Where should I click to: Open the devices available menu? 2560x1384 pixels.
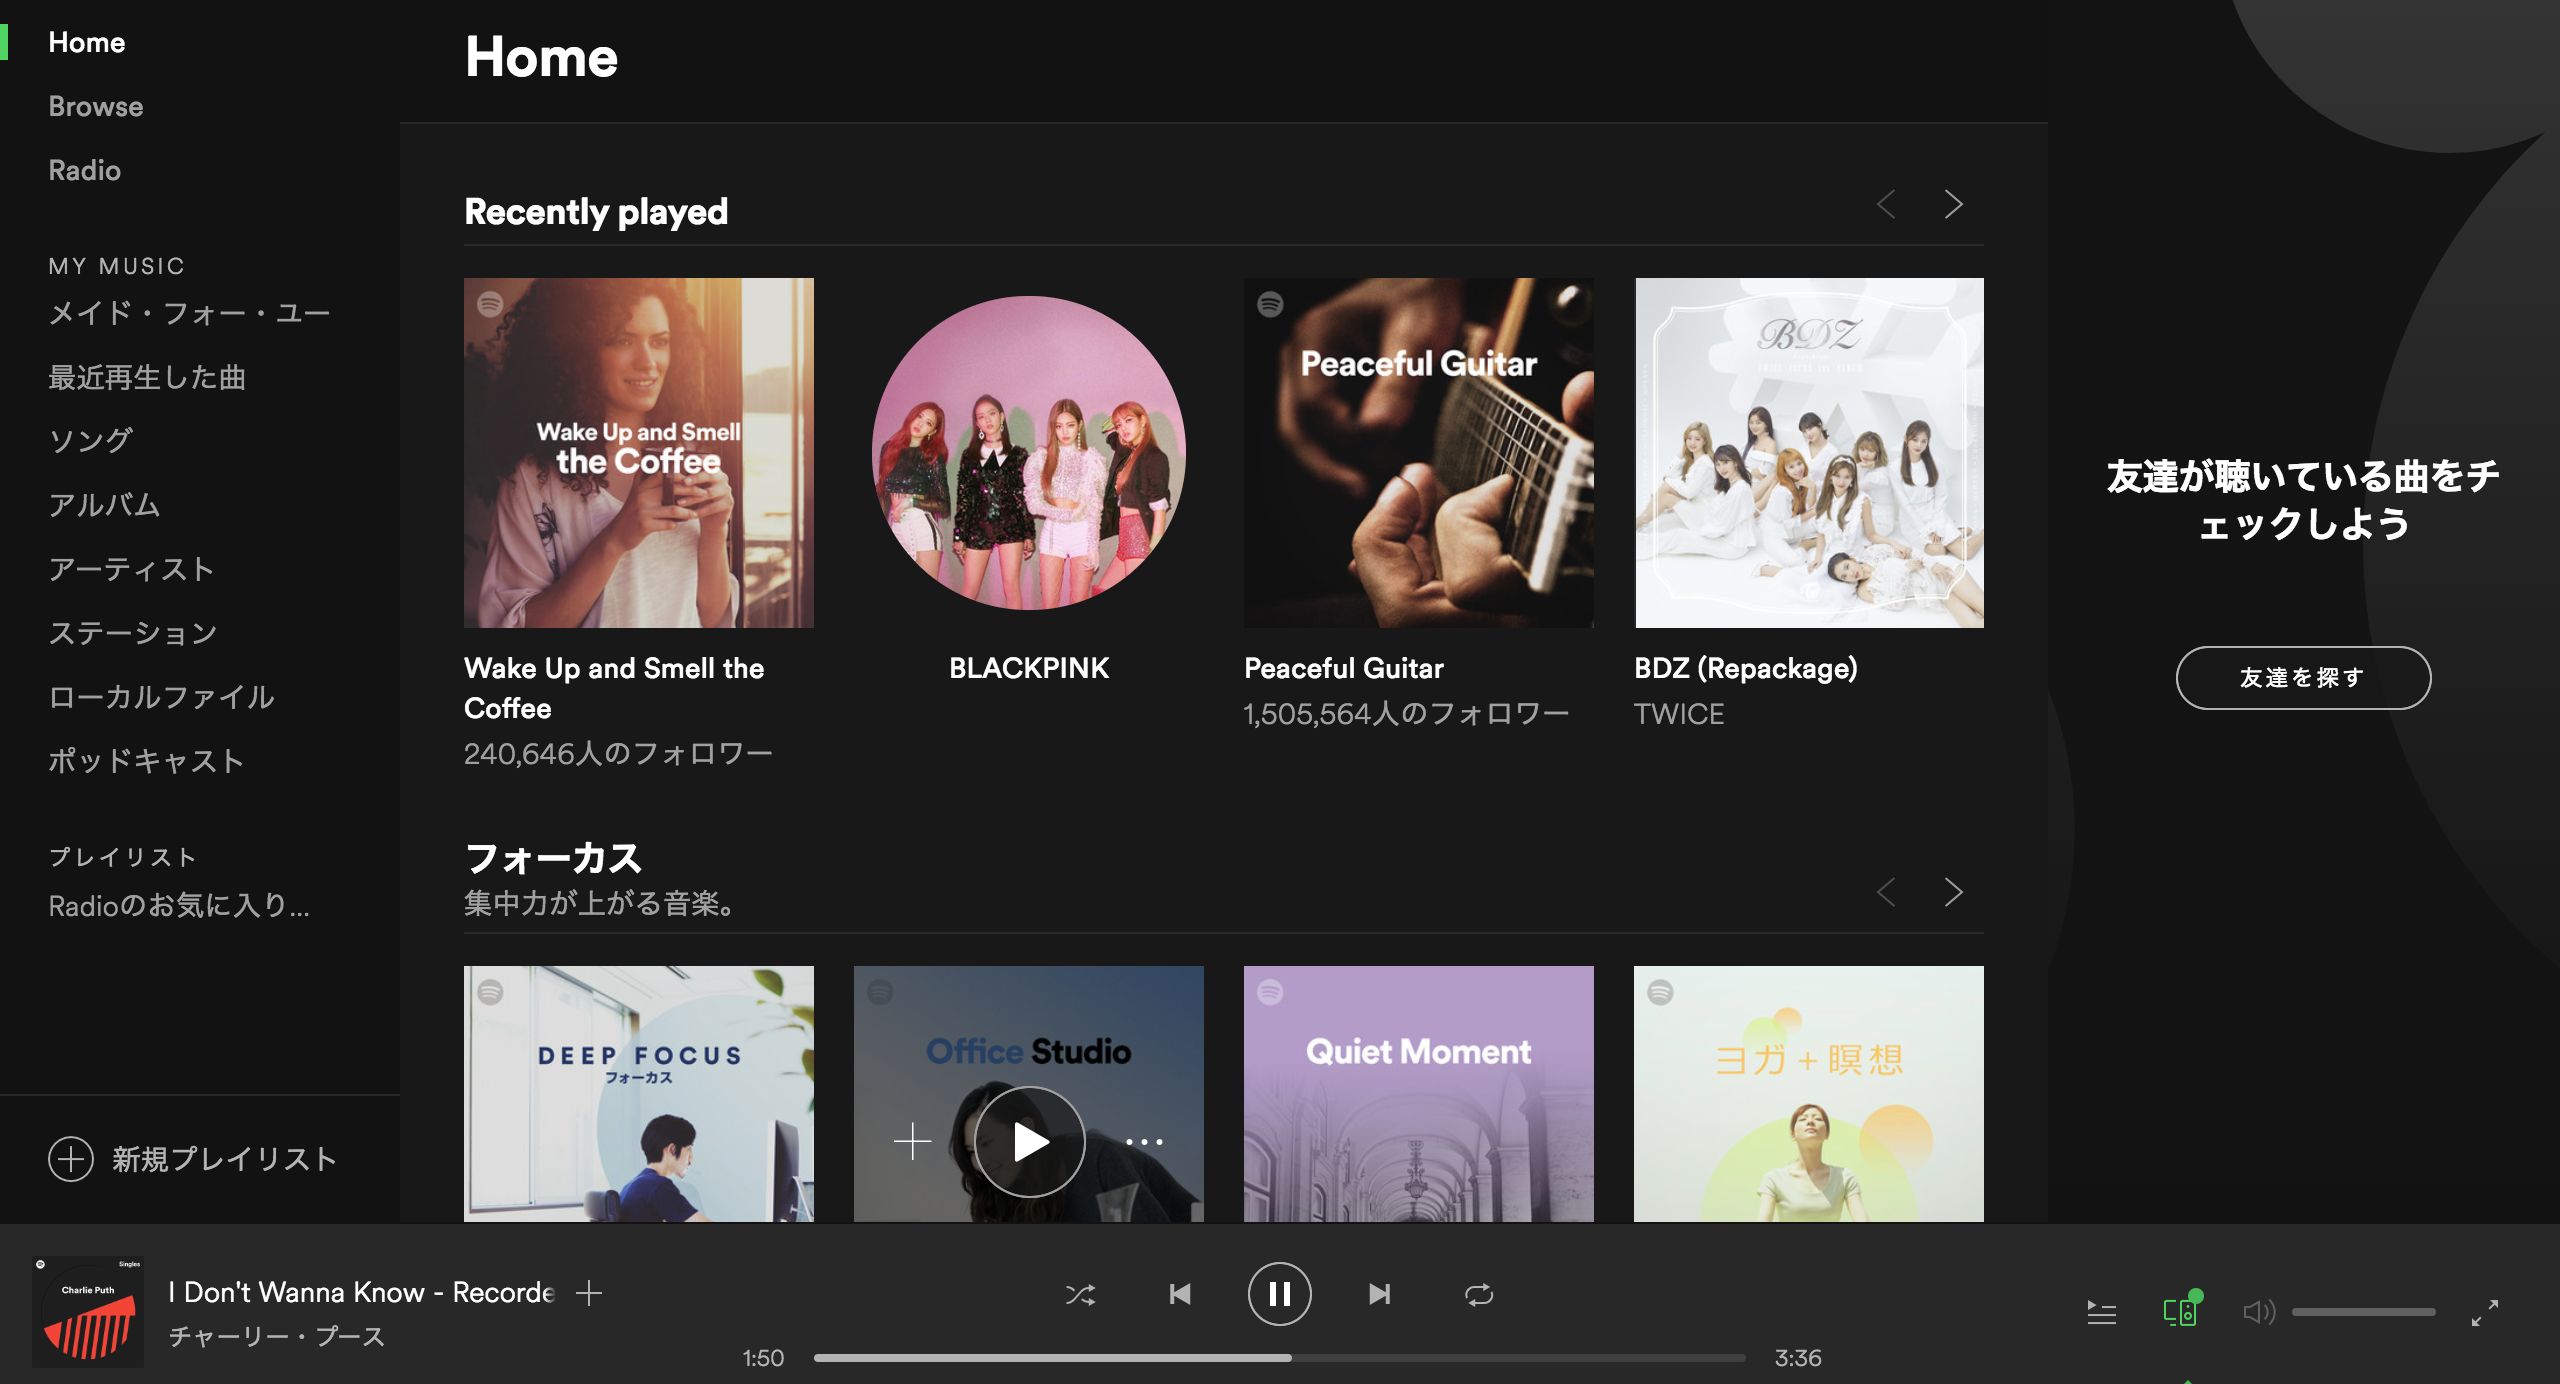click(x=2181, y=1310)
